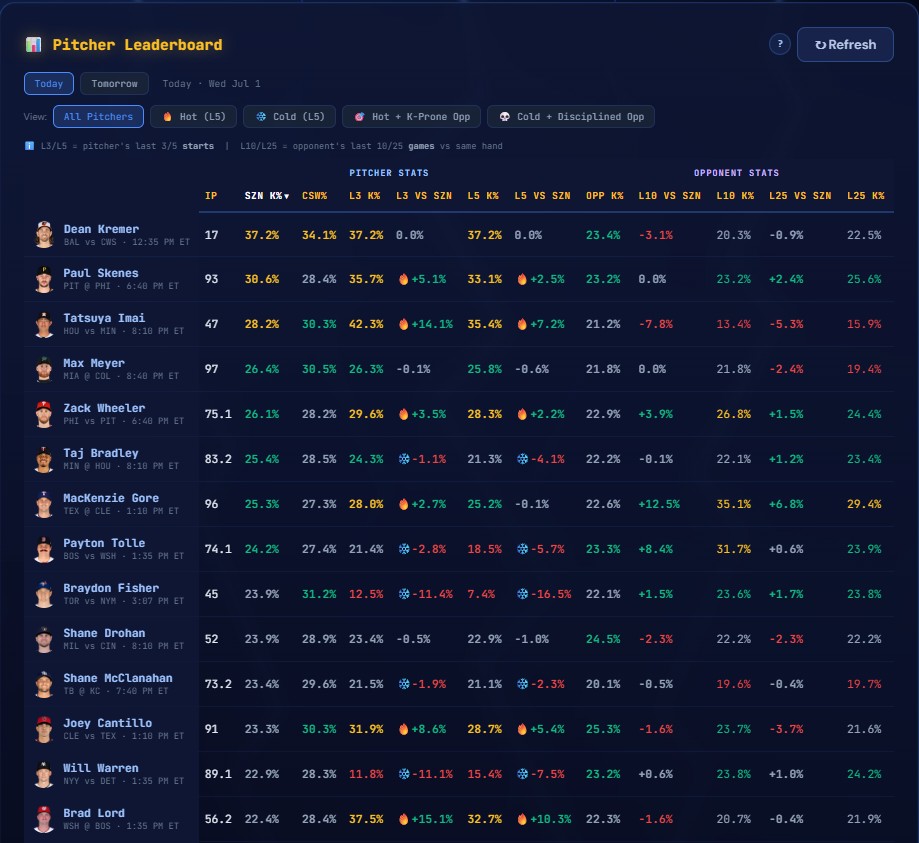Refresh the leaderboard data
This screenshot has height=843, width=919.
tap(845, 45)
